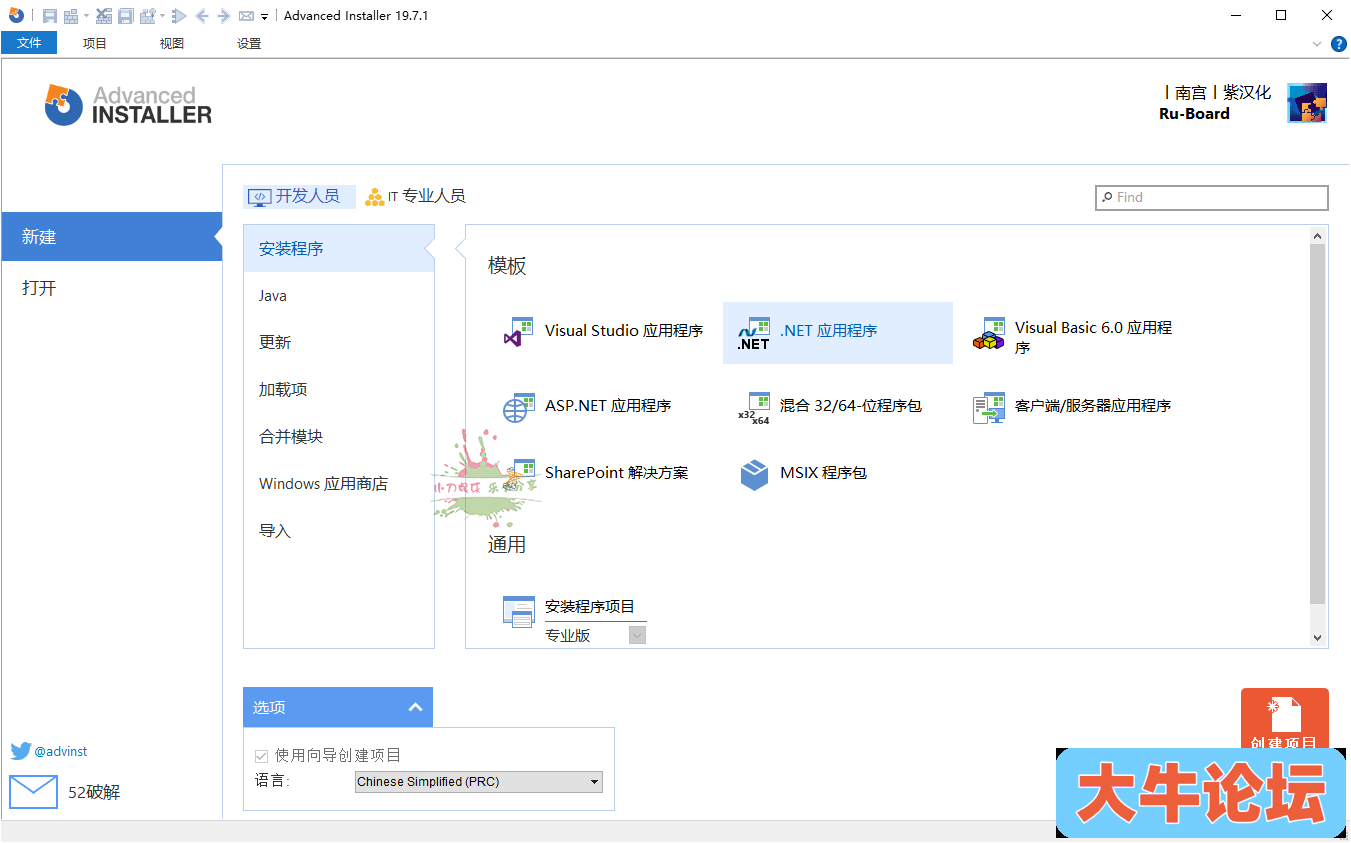Image resolution: width=1351 pixels, height=843 pixels.
Task: Click the Save icon in quick access toolbar
Action: (49, 15)
